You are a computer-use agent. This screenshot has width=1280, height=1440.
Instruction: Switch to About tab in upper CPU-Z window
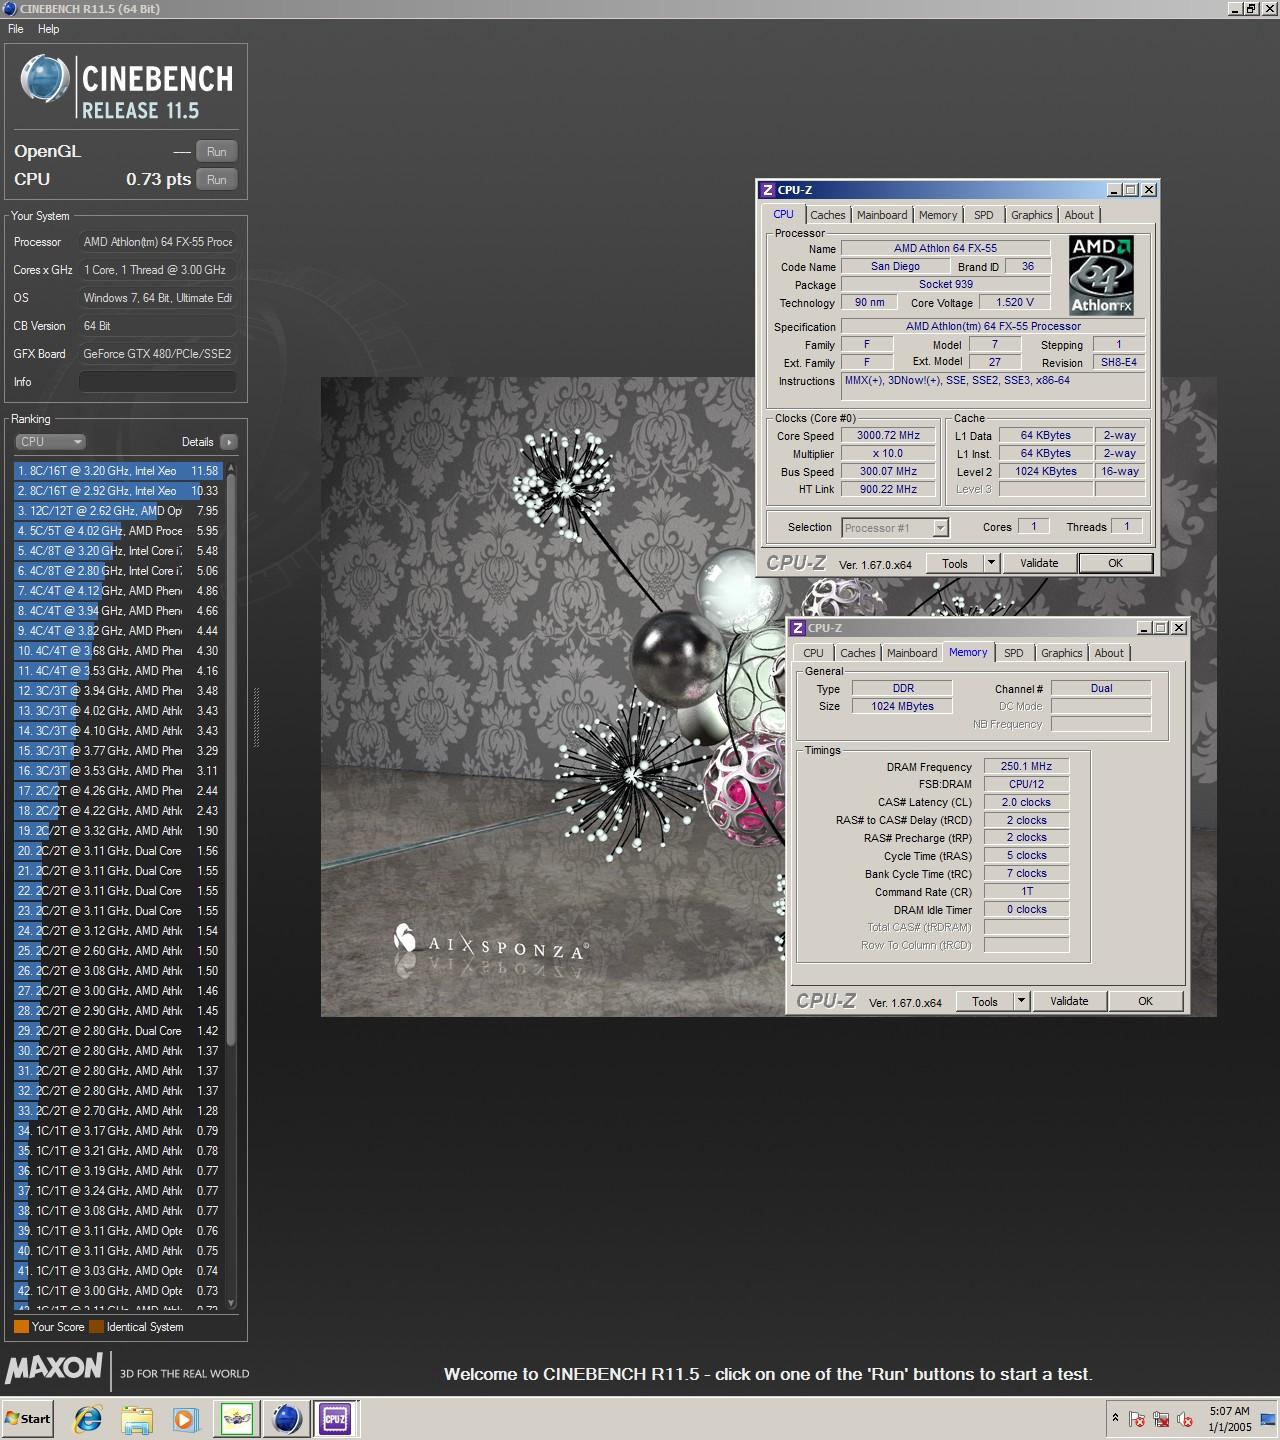point(1079,215)
